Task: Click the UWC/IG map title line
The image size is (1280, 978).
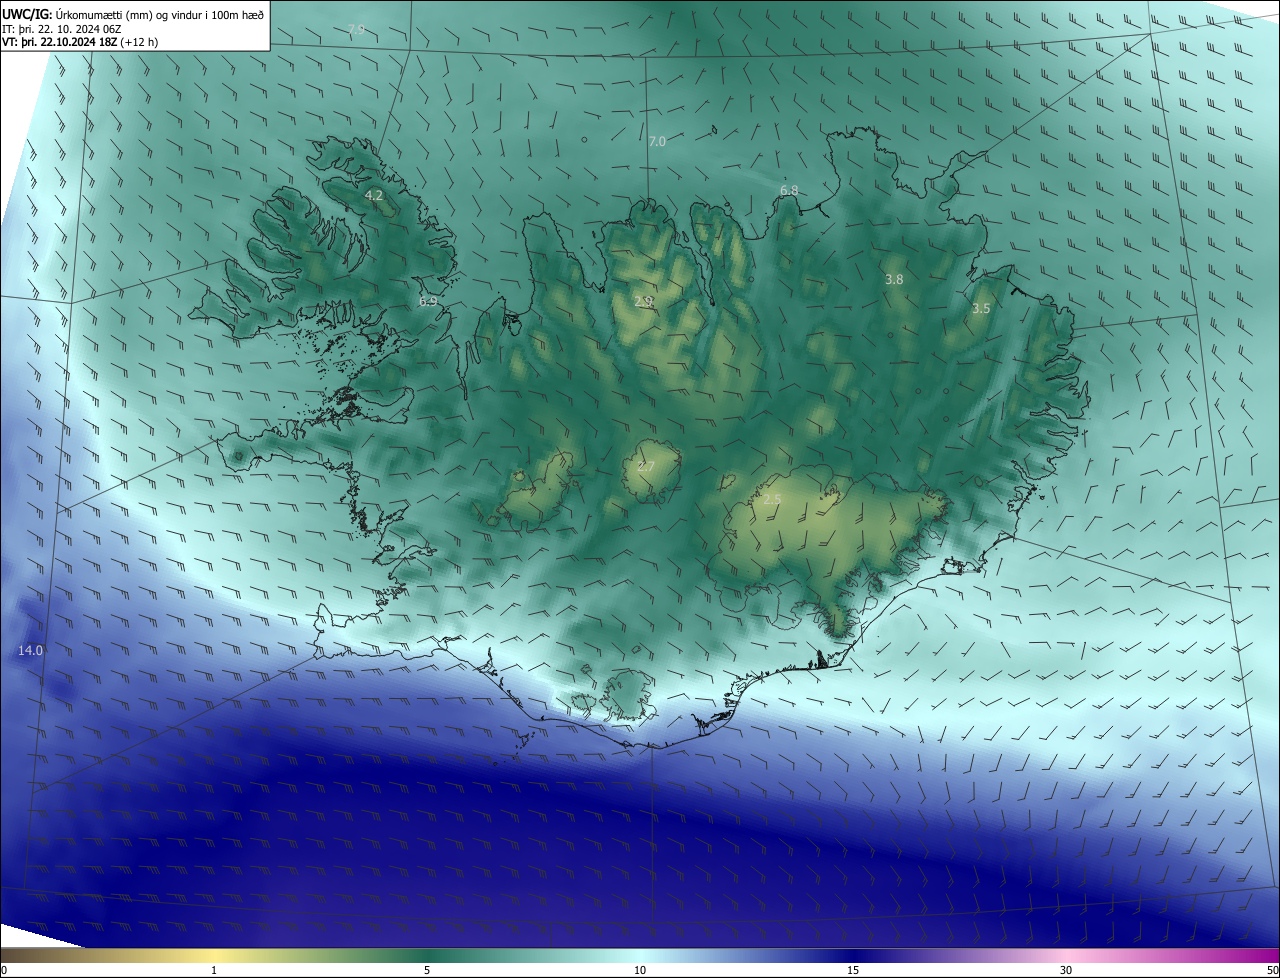Action: click(133, 14)
